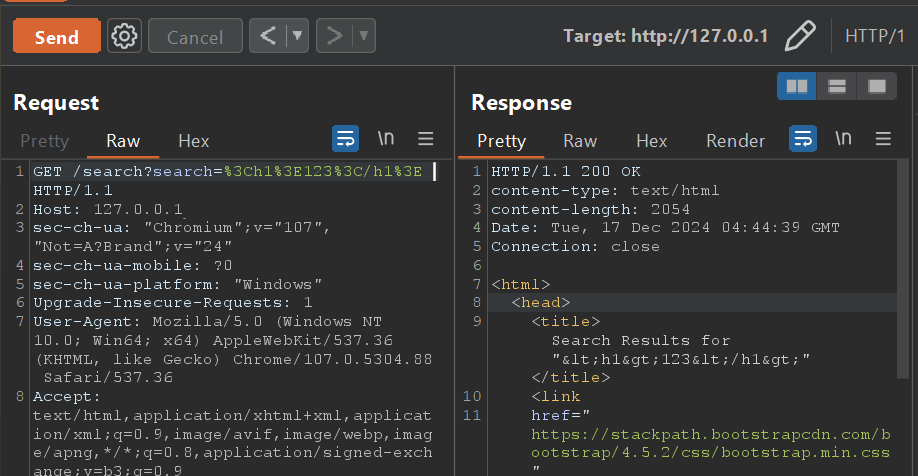Edit target with the pencil icon
Viewport: 918px width, 476px height.
click(800, 36)
